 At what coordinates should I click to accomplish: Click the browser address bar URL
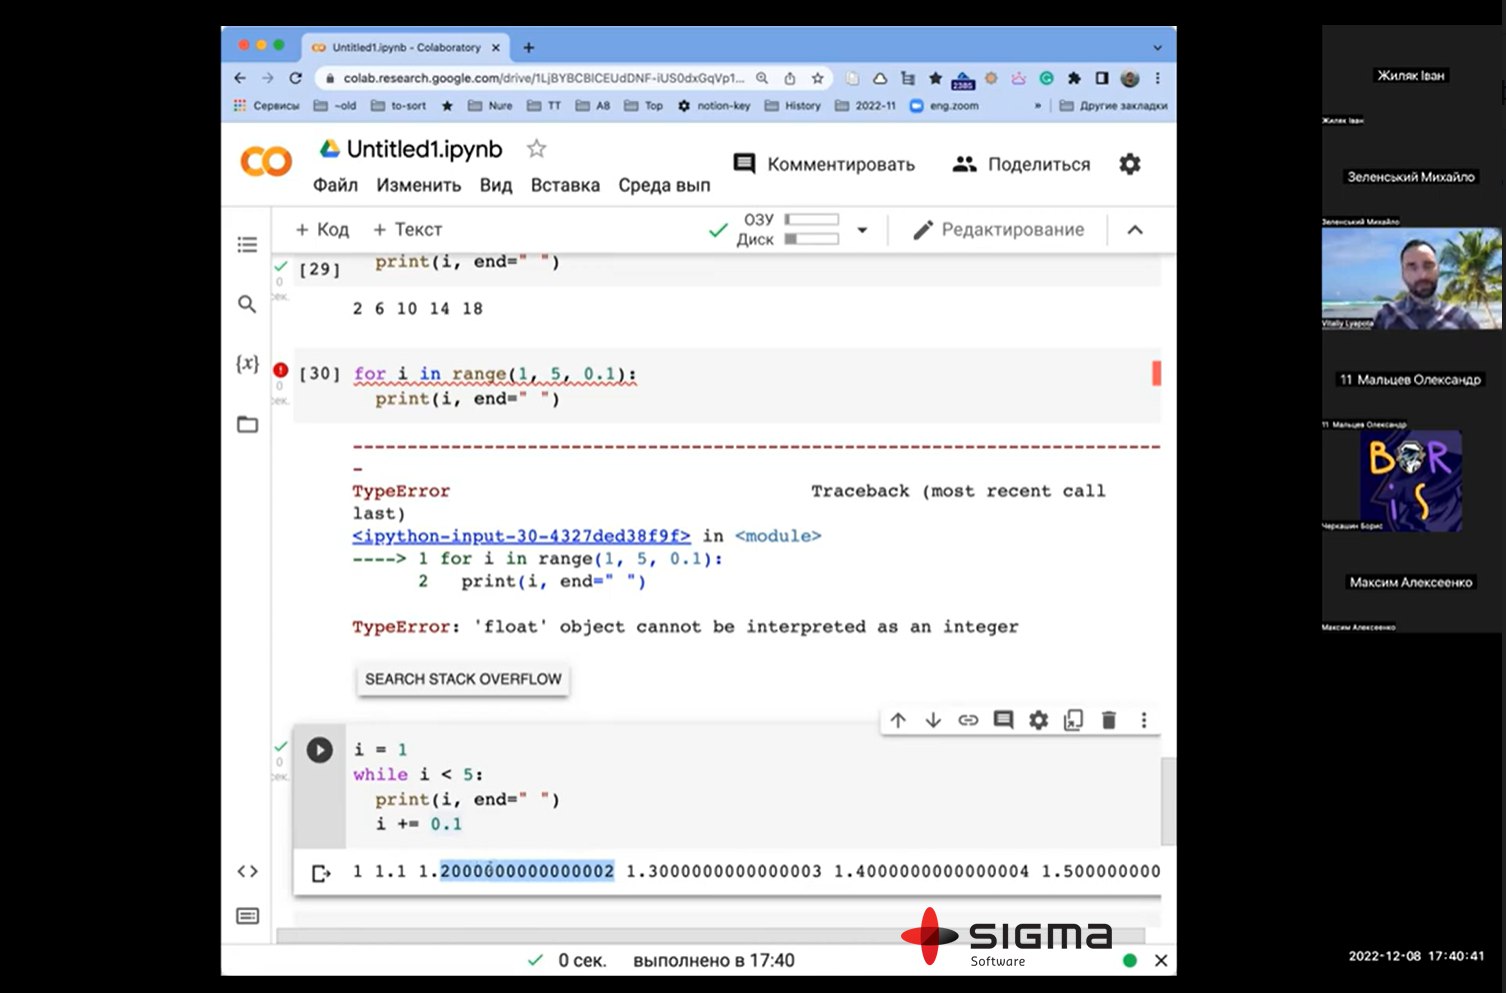pos(543,78)
